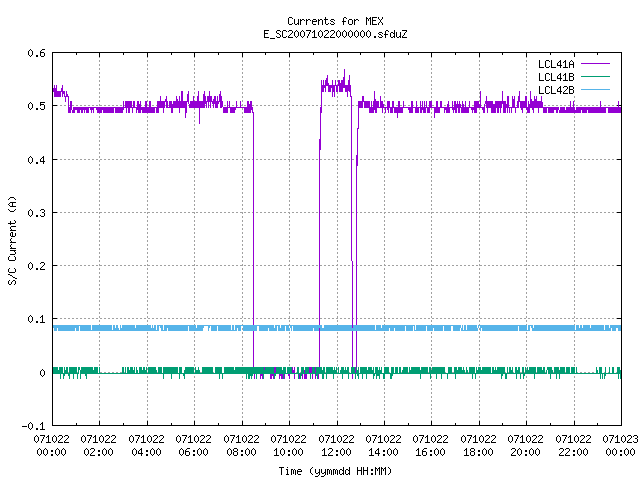
Task: Click the x-axis tick '071022 12:00'
Action: tap(336, 445)
